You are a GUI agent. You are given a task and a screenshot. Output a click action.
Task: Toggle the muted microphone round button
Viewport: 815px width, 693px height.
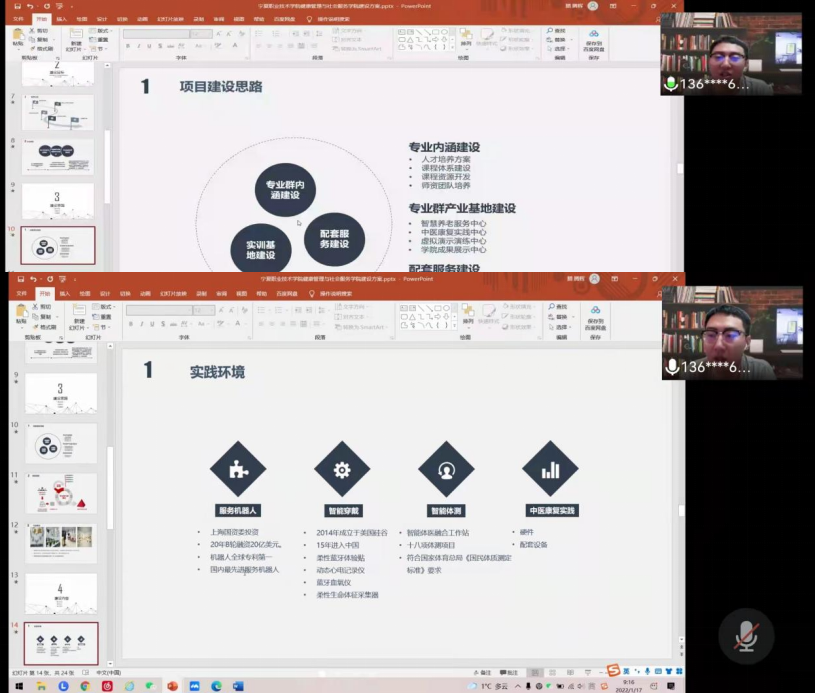coord(745,634)
